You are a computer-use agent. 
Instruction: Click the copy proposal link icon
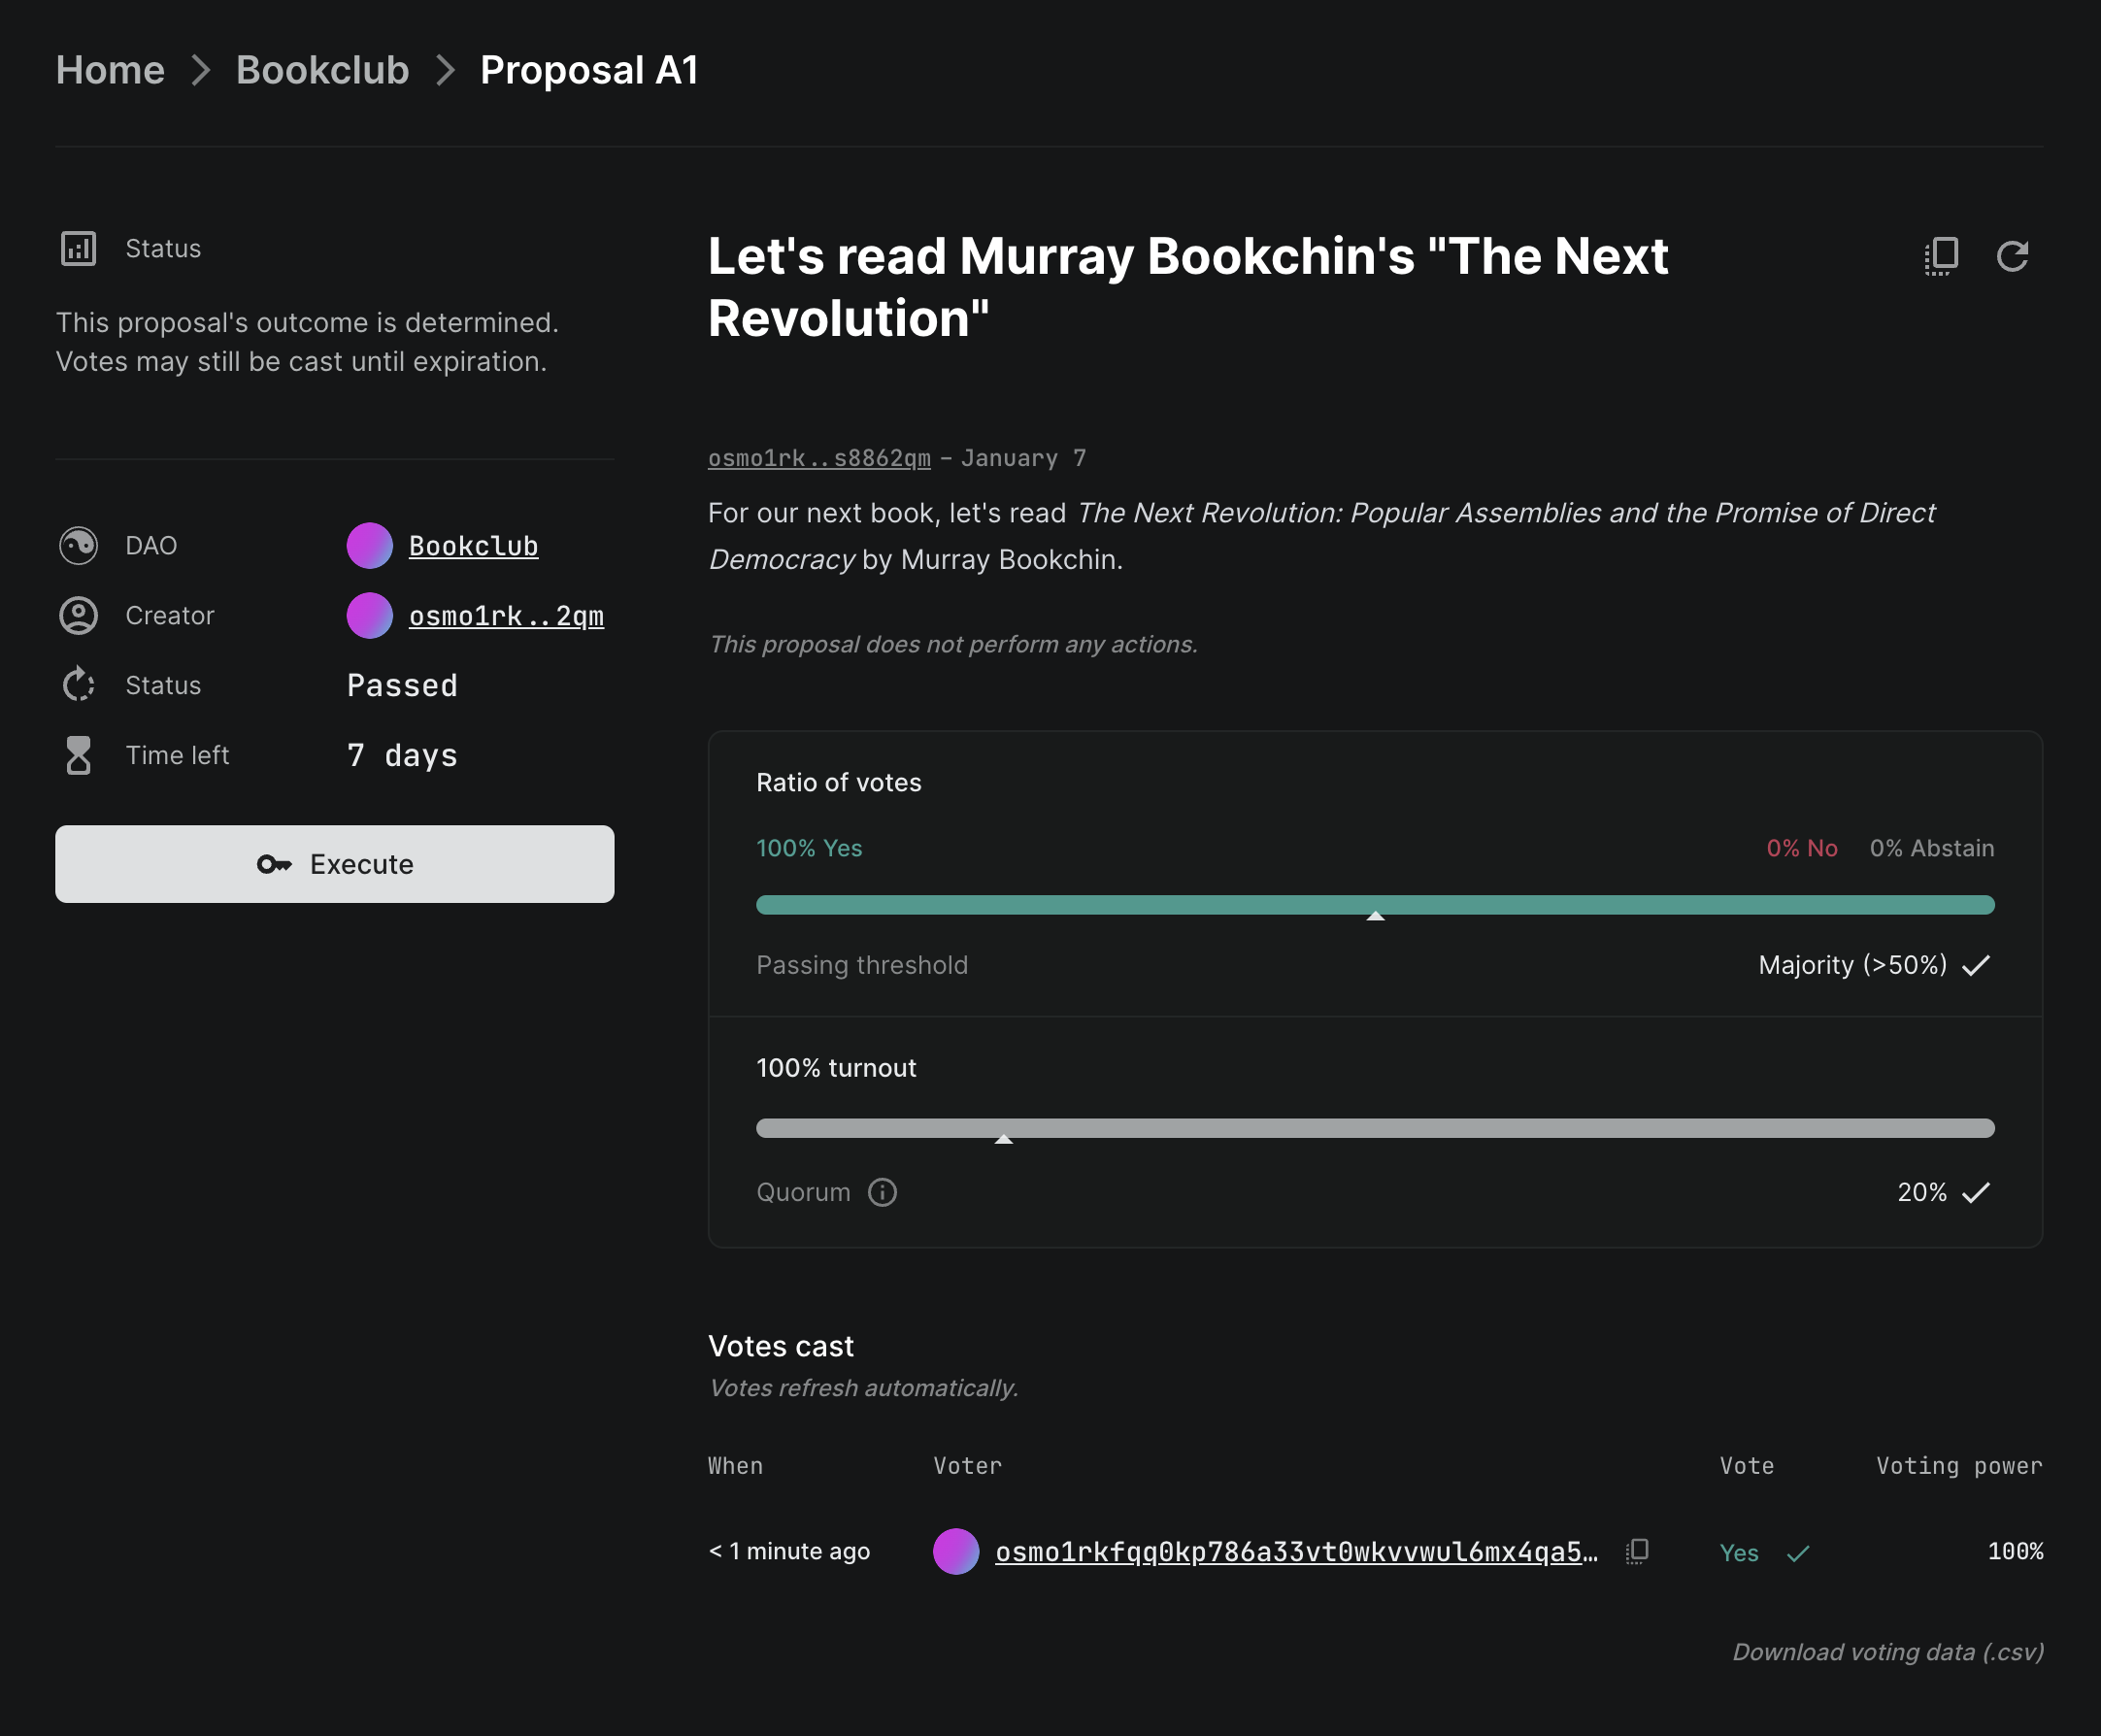click(1940, 256)
